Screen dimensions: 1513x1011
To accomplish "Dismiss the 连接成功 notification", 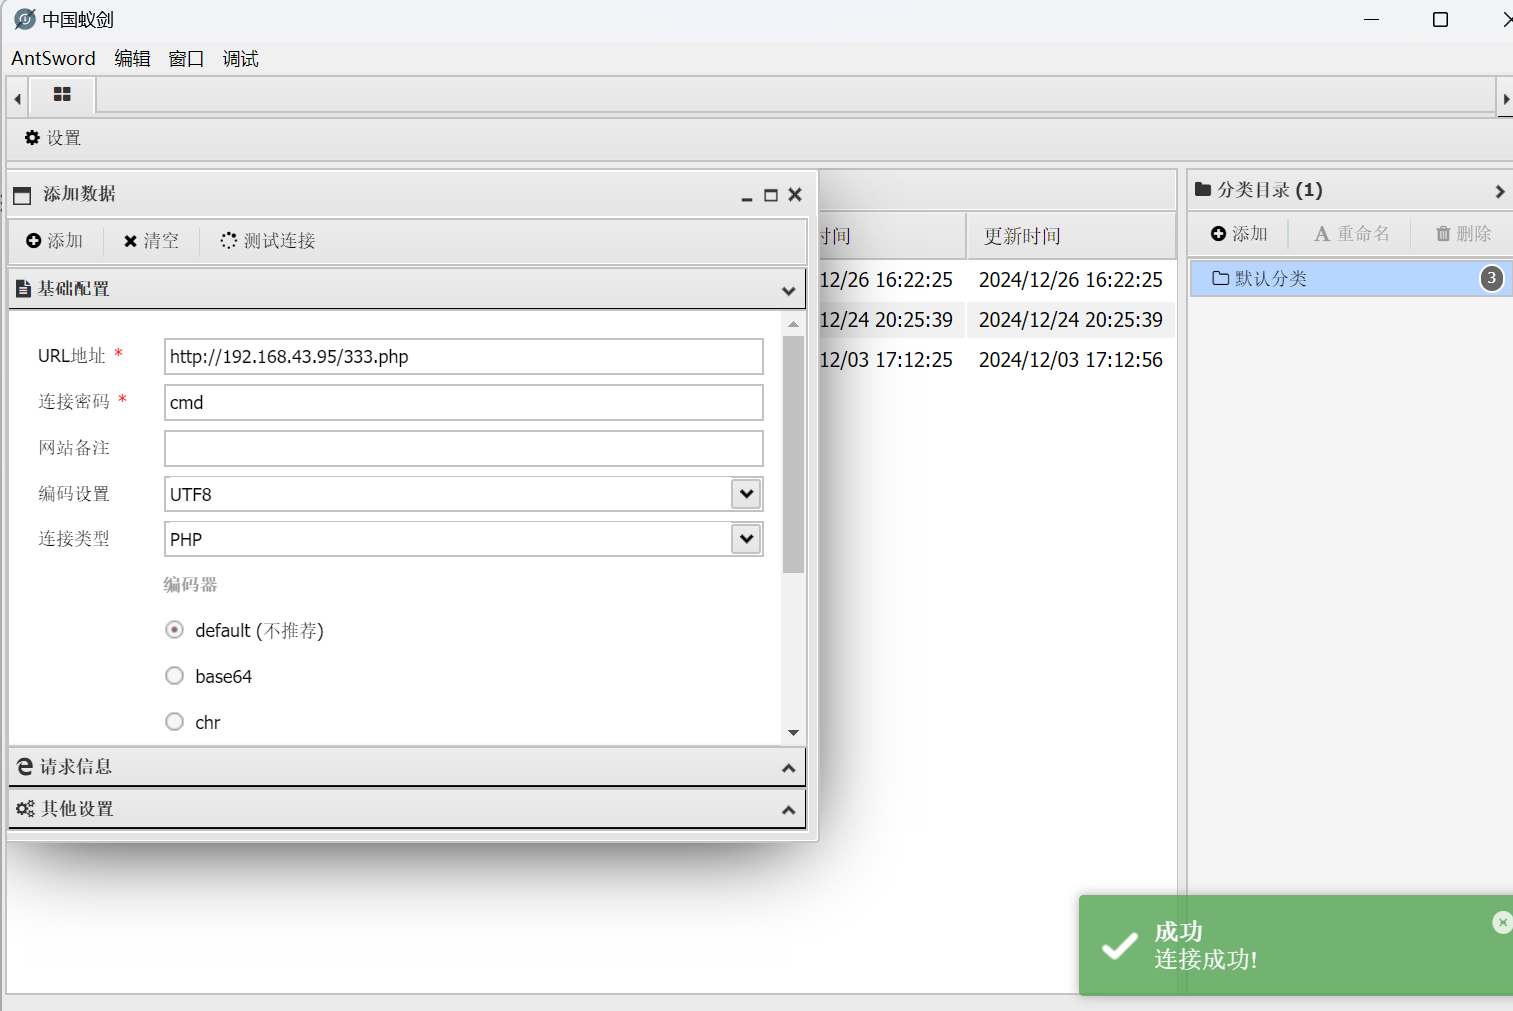I will [x=1502, y=922].
